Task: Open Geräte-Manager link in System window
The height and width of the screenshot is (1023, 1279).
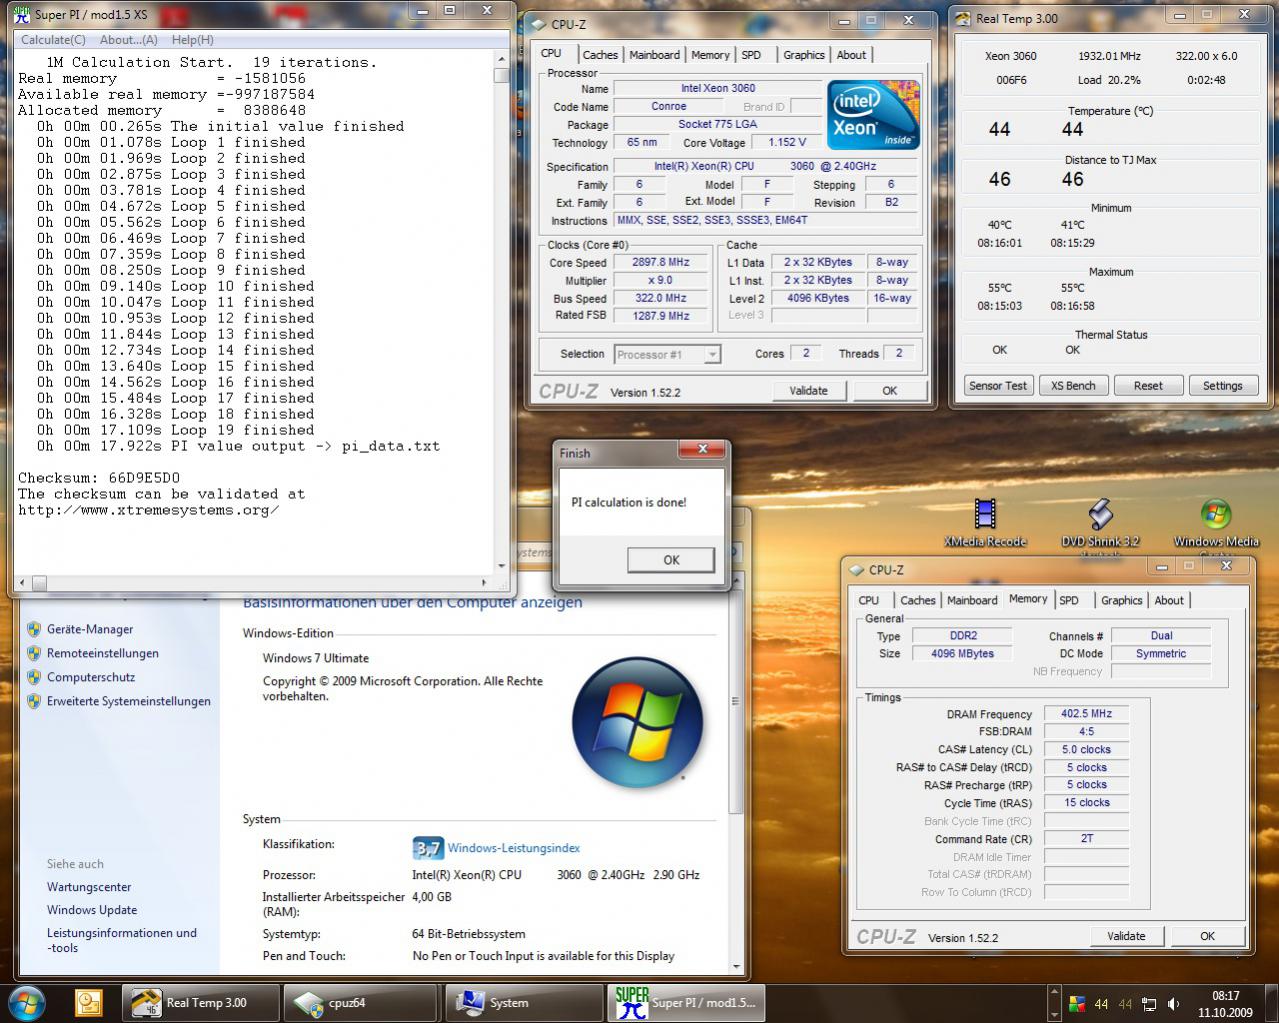Action: (90, 629)
